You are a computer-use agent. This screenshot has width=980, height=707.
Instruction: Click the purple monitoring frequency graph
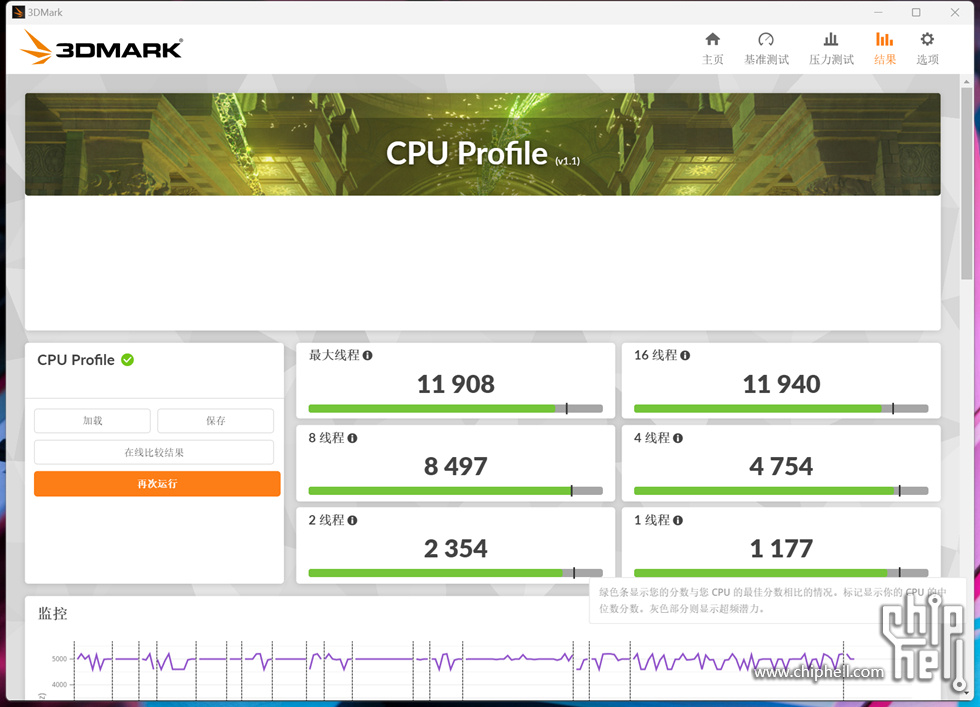464,661
